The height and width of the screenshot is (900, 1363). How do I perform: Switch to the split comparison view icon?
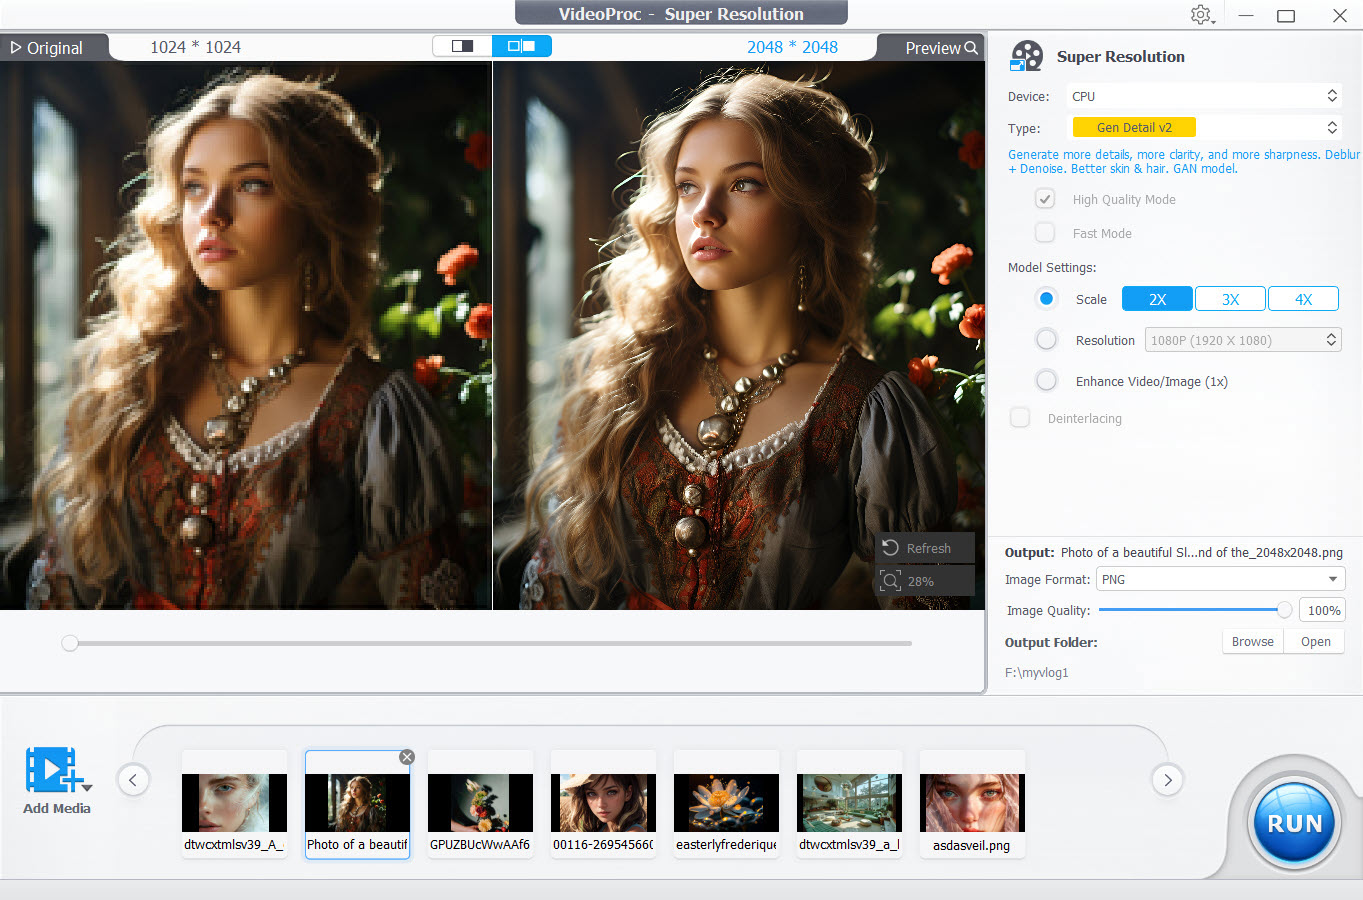pyautogui.click(x=520, y=45)
